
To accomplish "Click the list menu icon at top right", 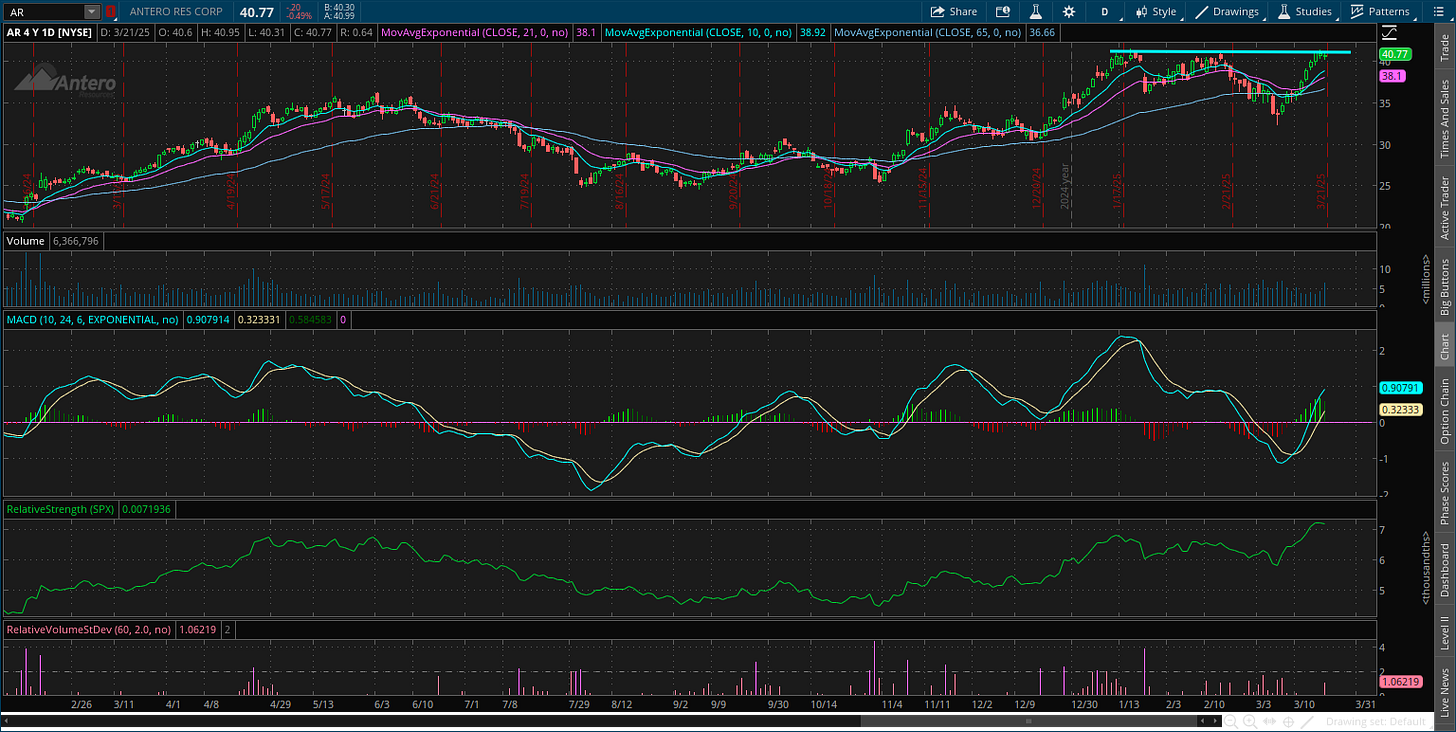I will pos(1438,11).
